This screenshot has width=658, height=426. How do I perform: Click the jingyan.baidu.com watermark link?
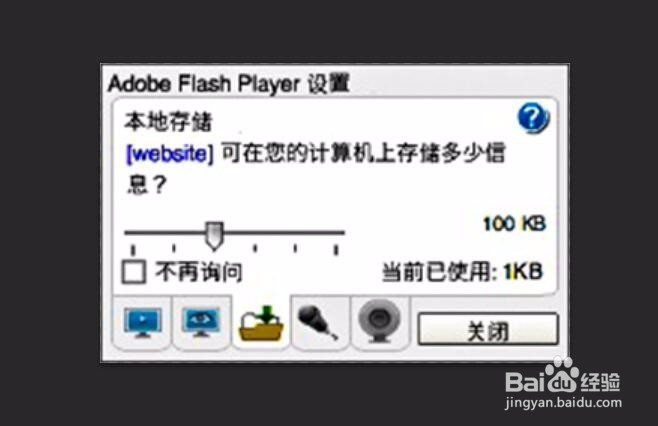tap(563, 403)
